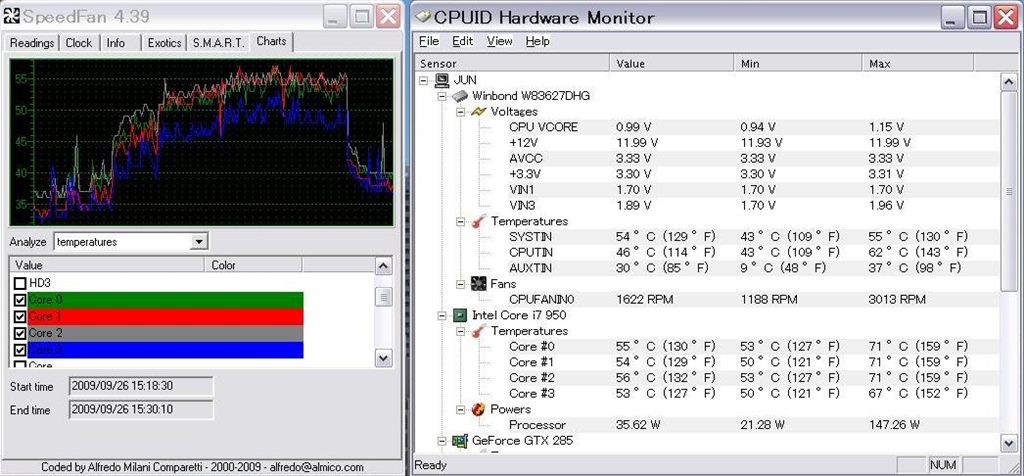Collapse the Voltages node
The width and height of the screenshot is (1024, 476).
[x=460, y=112]
